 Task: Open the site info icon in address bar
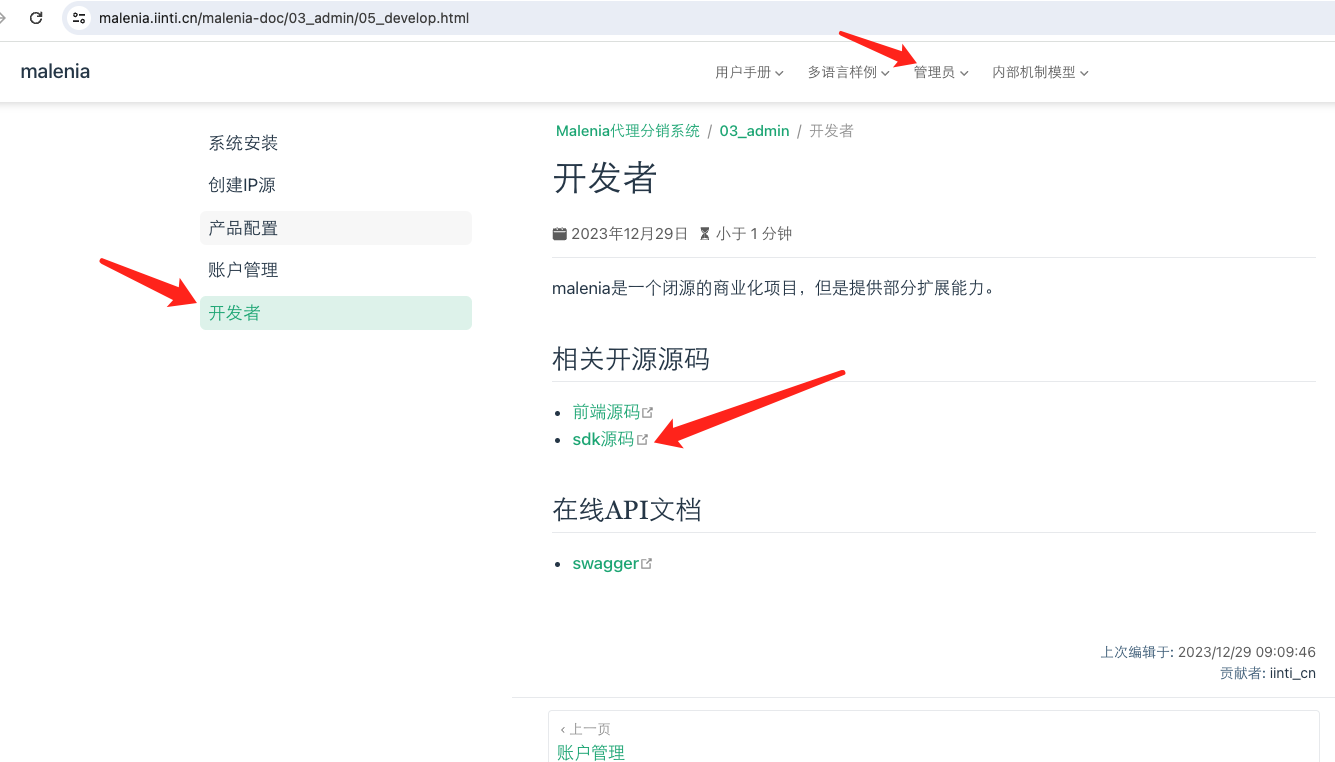click(80, 18)
